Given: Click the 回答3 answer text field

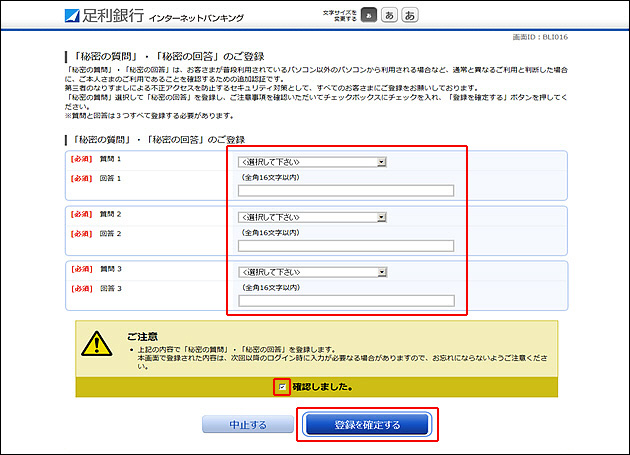Looking at the screenshot, I should [346, 300].
